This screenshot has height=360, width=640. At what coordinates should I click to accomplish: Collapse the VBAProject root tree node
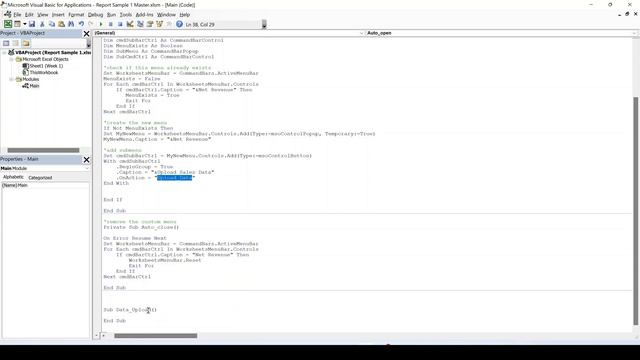pos(4,53)
